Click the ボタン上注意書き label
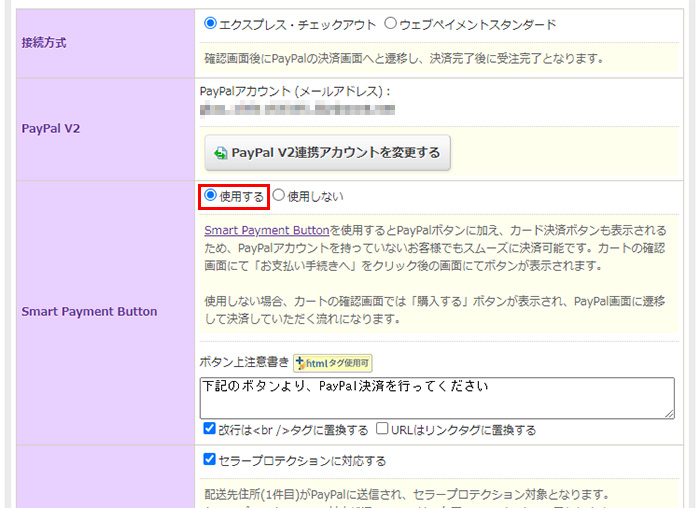 pyautogui.click(x=244, y=362)
